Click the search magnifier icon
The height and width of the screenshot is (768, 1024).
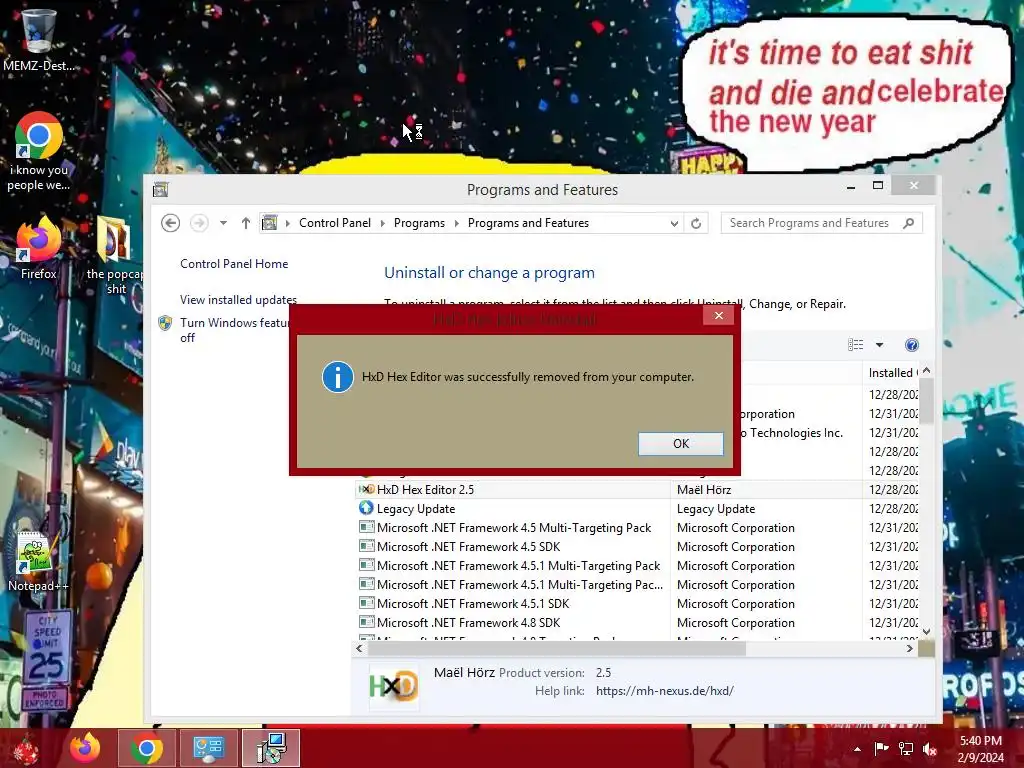pos(908,223)
